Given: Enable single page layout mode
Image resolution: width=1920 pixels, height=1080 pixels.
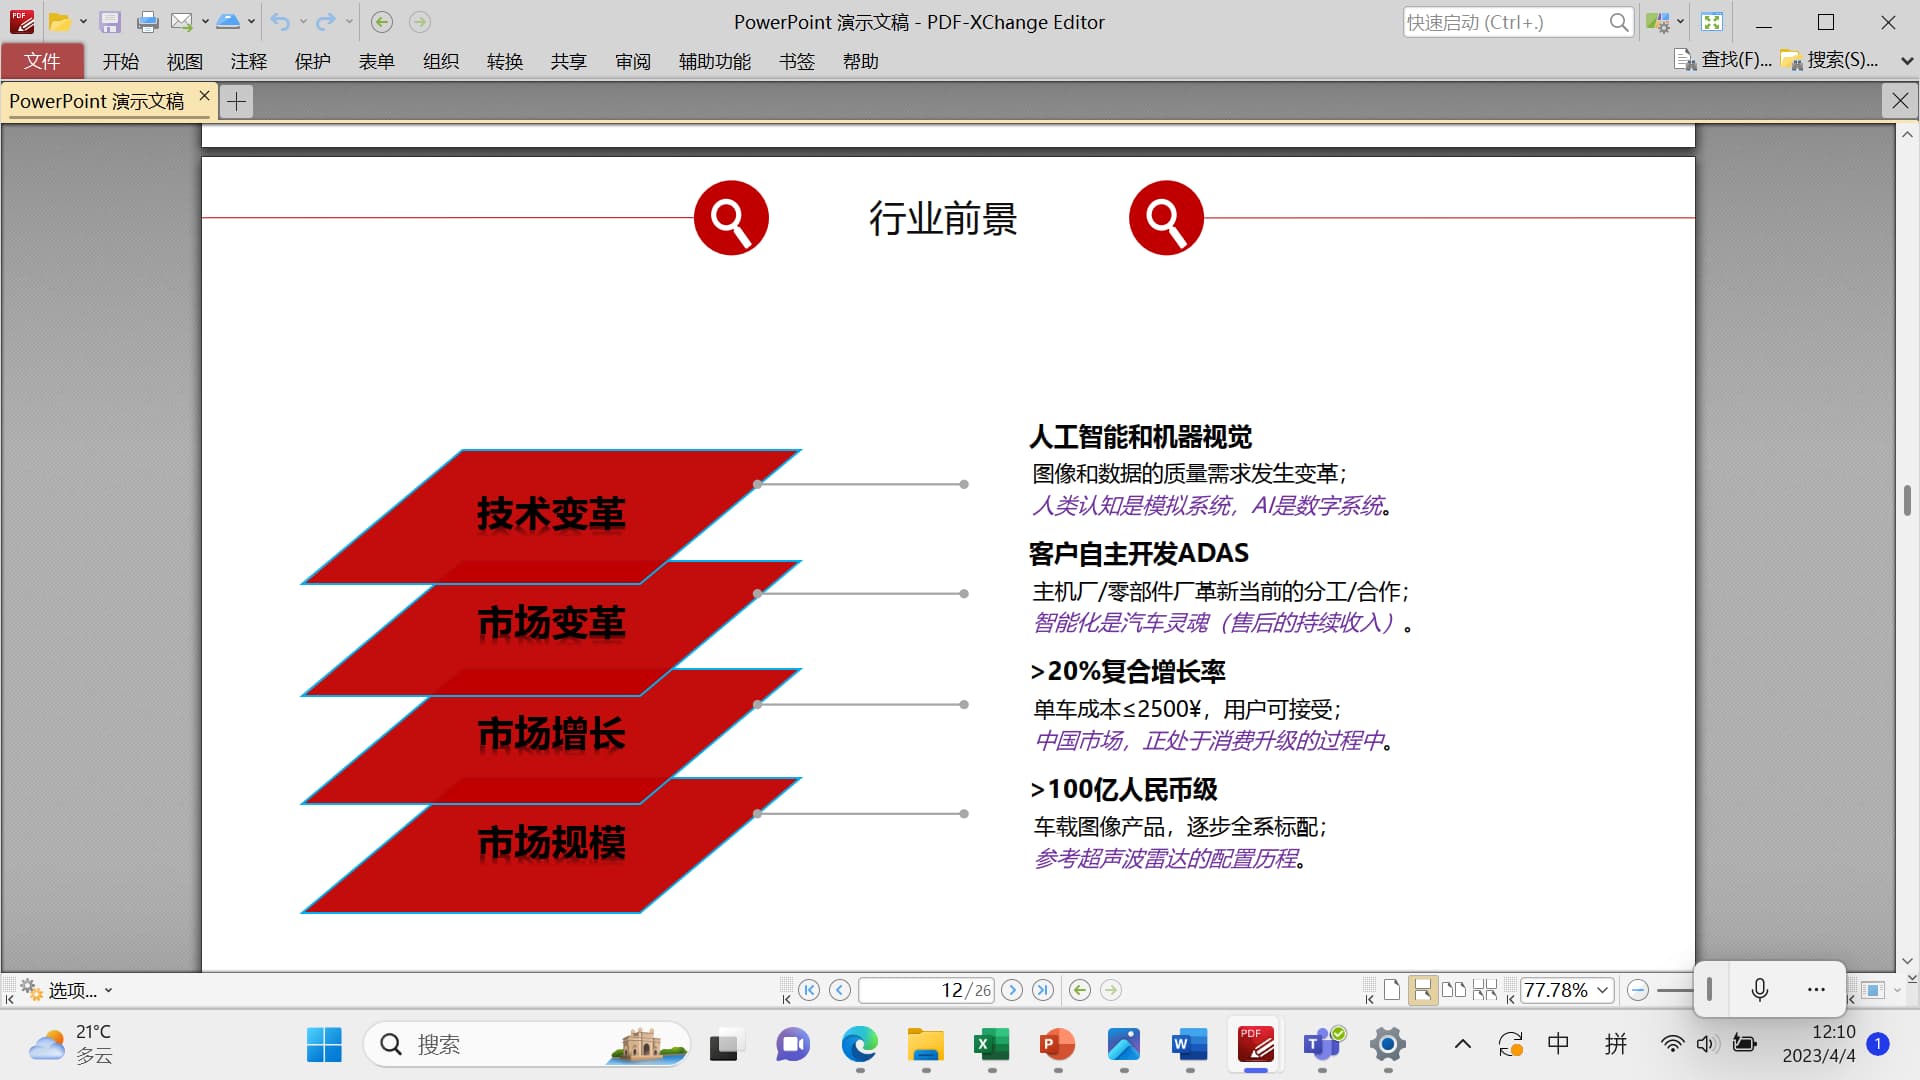Looking at the screenshot, I should pos(1392,990).
